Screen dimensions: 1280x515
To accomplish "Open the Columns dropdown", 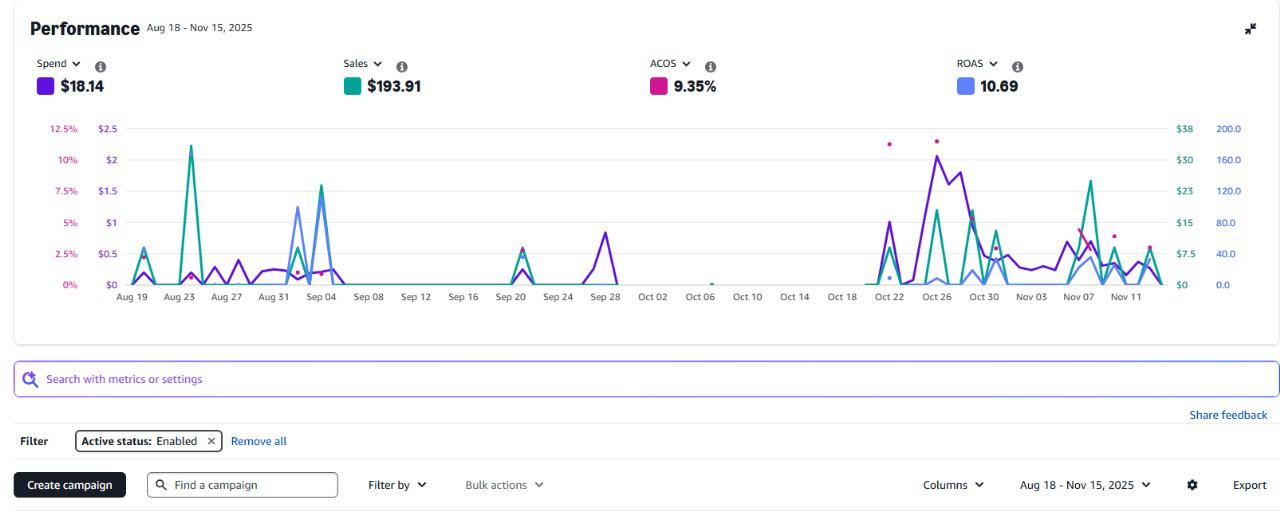I will (953, 485).
